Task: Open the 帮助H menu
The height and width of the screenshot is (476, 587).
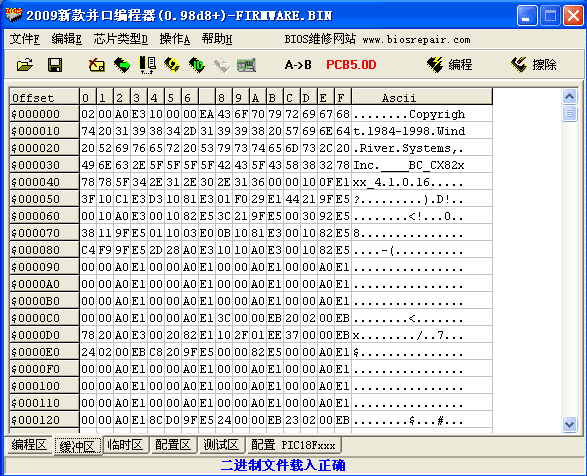Action: pyautogui.click(x=217, y=39)
